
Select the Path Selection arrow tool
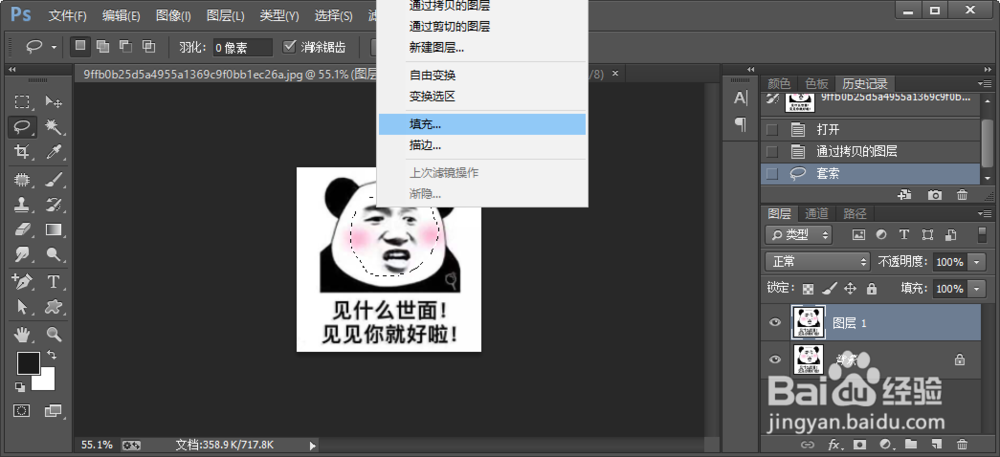click(x=22, y=307)
